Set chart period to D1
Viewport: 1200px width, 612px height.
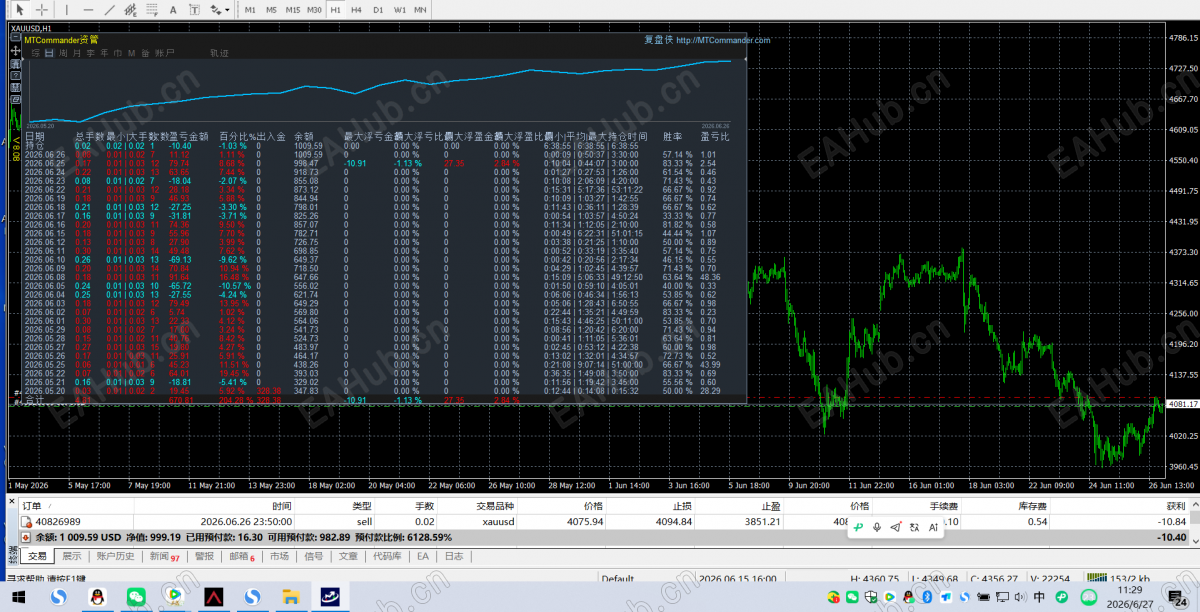tap(378, 10)
